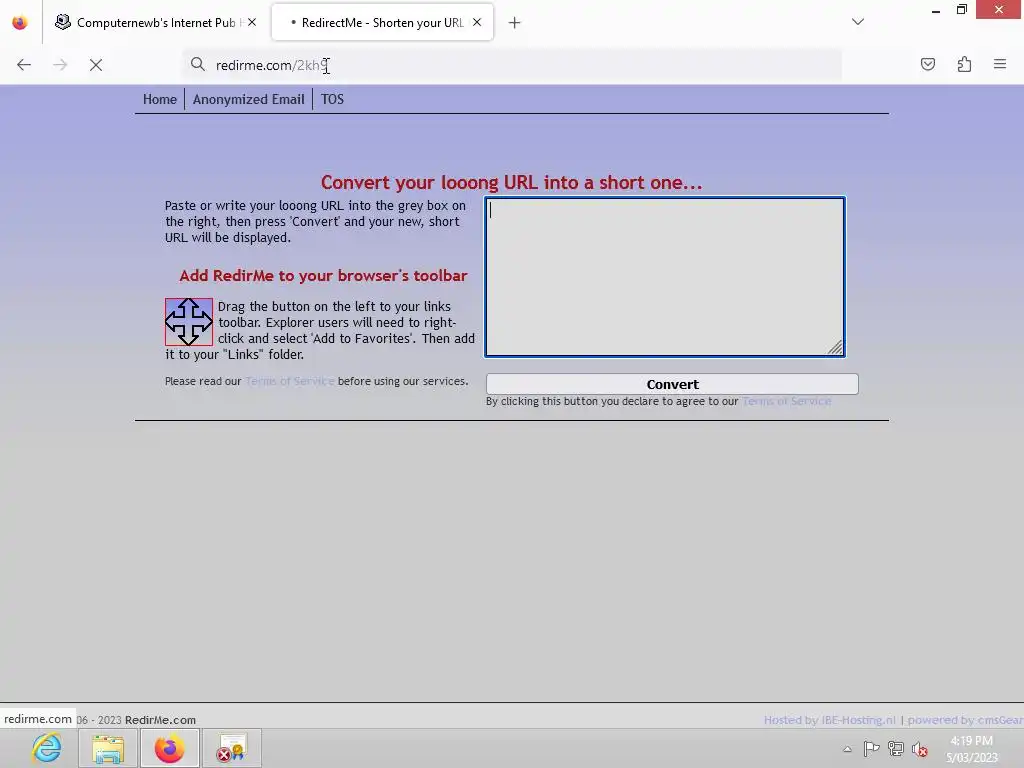
Task: Open Terms of Service link after 'Please read our'
Action: point(289,381)
